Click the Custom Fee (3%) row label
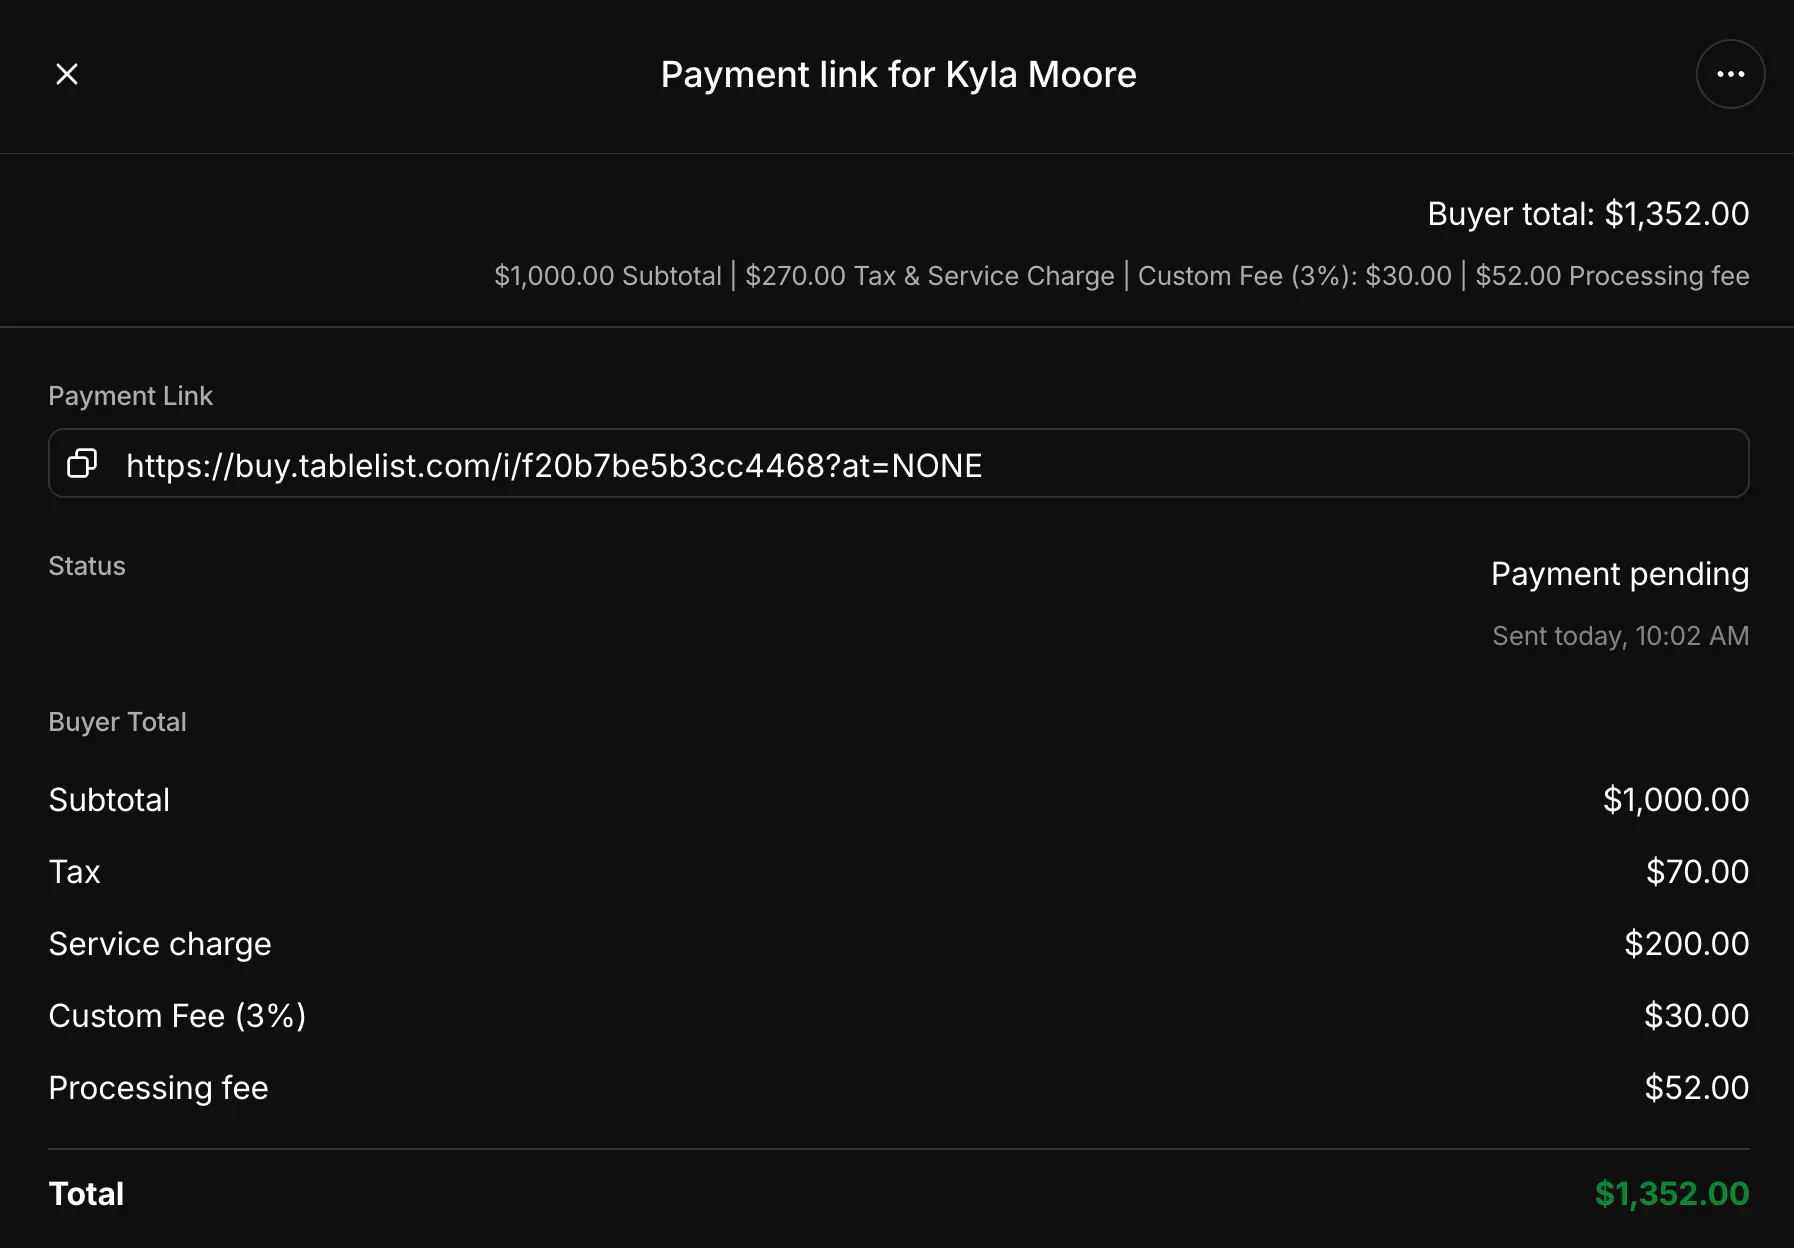Screen dimensions: 1794x1248 pyautogui.click(x=177, y=1016)
